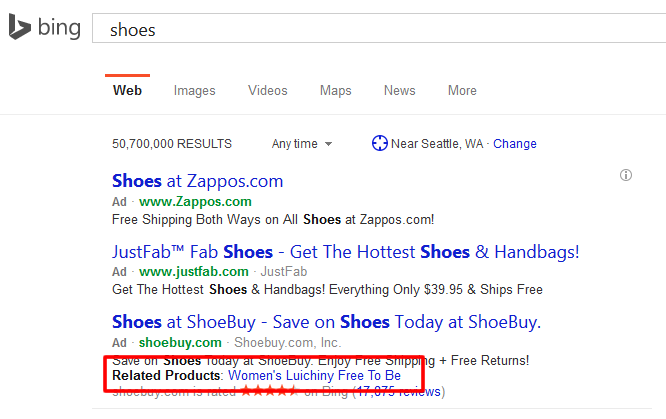
Task: Click the shoebuy.com green URL
Action: pyautogui.click(x=180, y=342)
